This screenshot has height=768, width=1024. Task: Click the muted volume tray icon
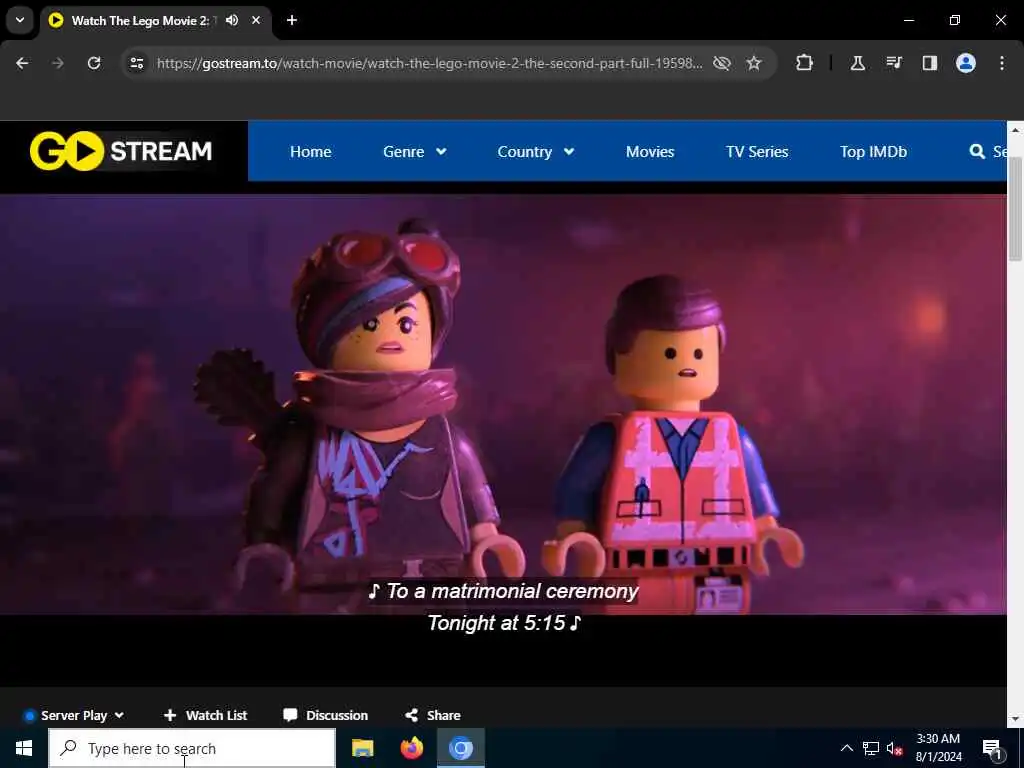(x=894, y=748)
